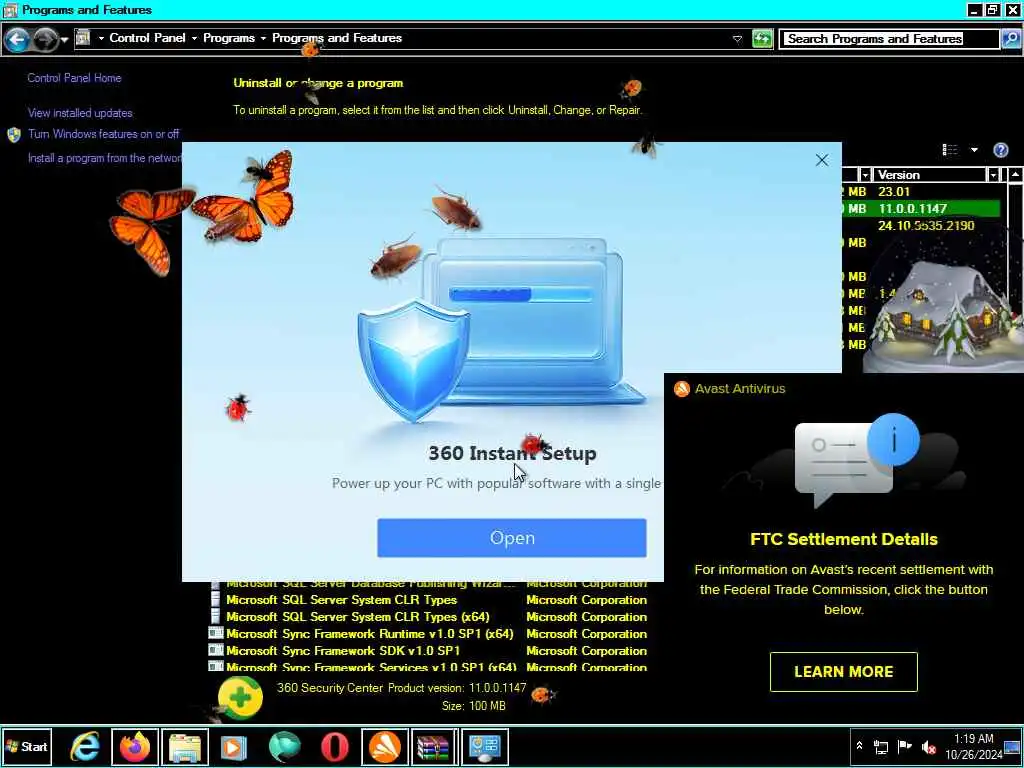Open the Size column filter dropdown
The height and width of the screenshot is (768, 1024).
pyautogui.click(x=865, y=175)
